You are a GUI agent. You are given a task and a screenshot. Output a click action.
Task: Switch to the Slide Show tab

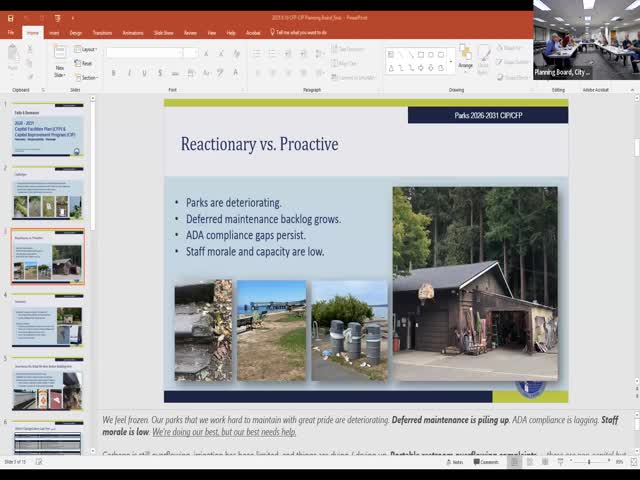tap(164, 33)
